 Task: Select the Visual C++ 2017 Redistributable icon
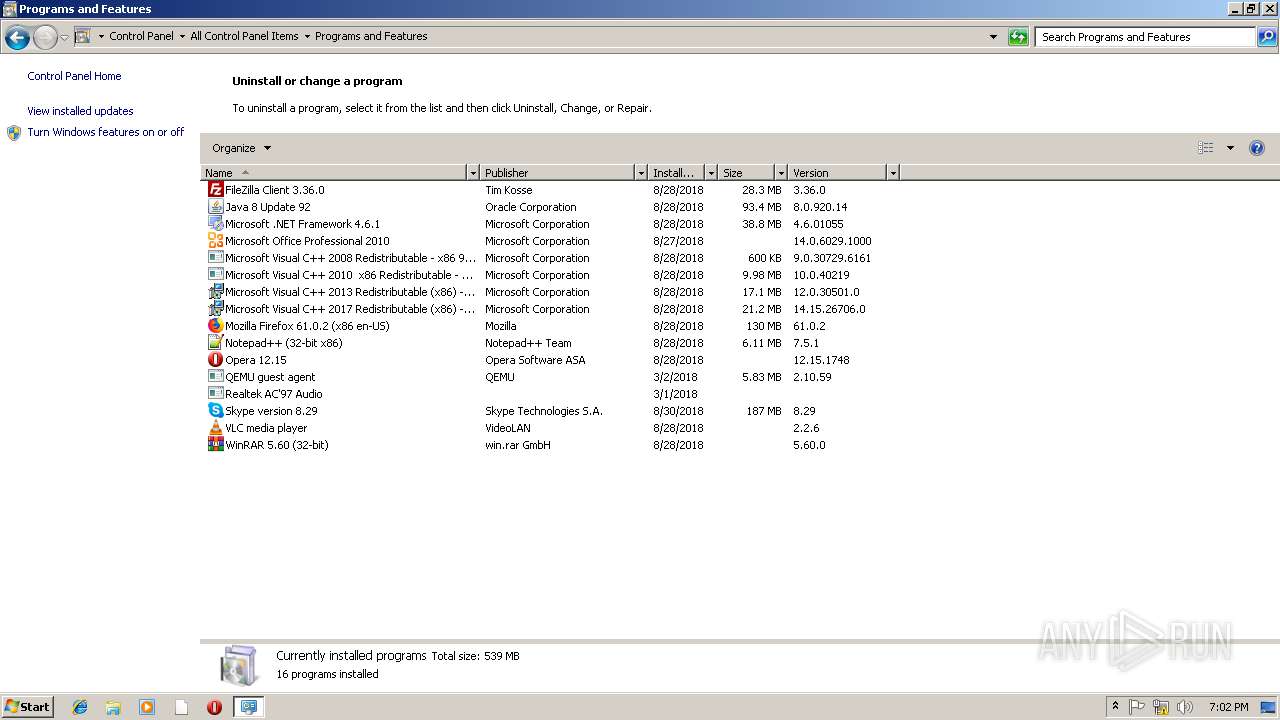tap(215, 308)
